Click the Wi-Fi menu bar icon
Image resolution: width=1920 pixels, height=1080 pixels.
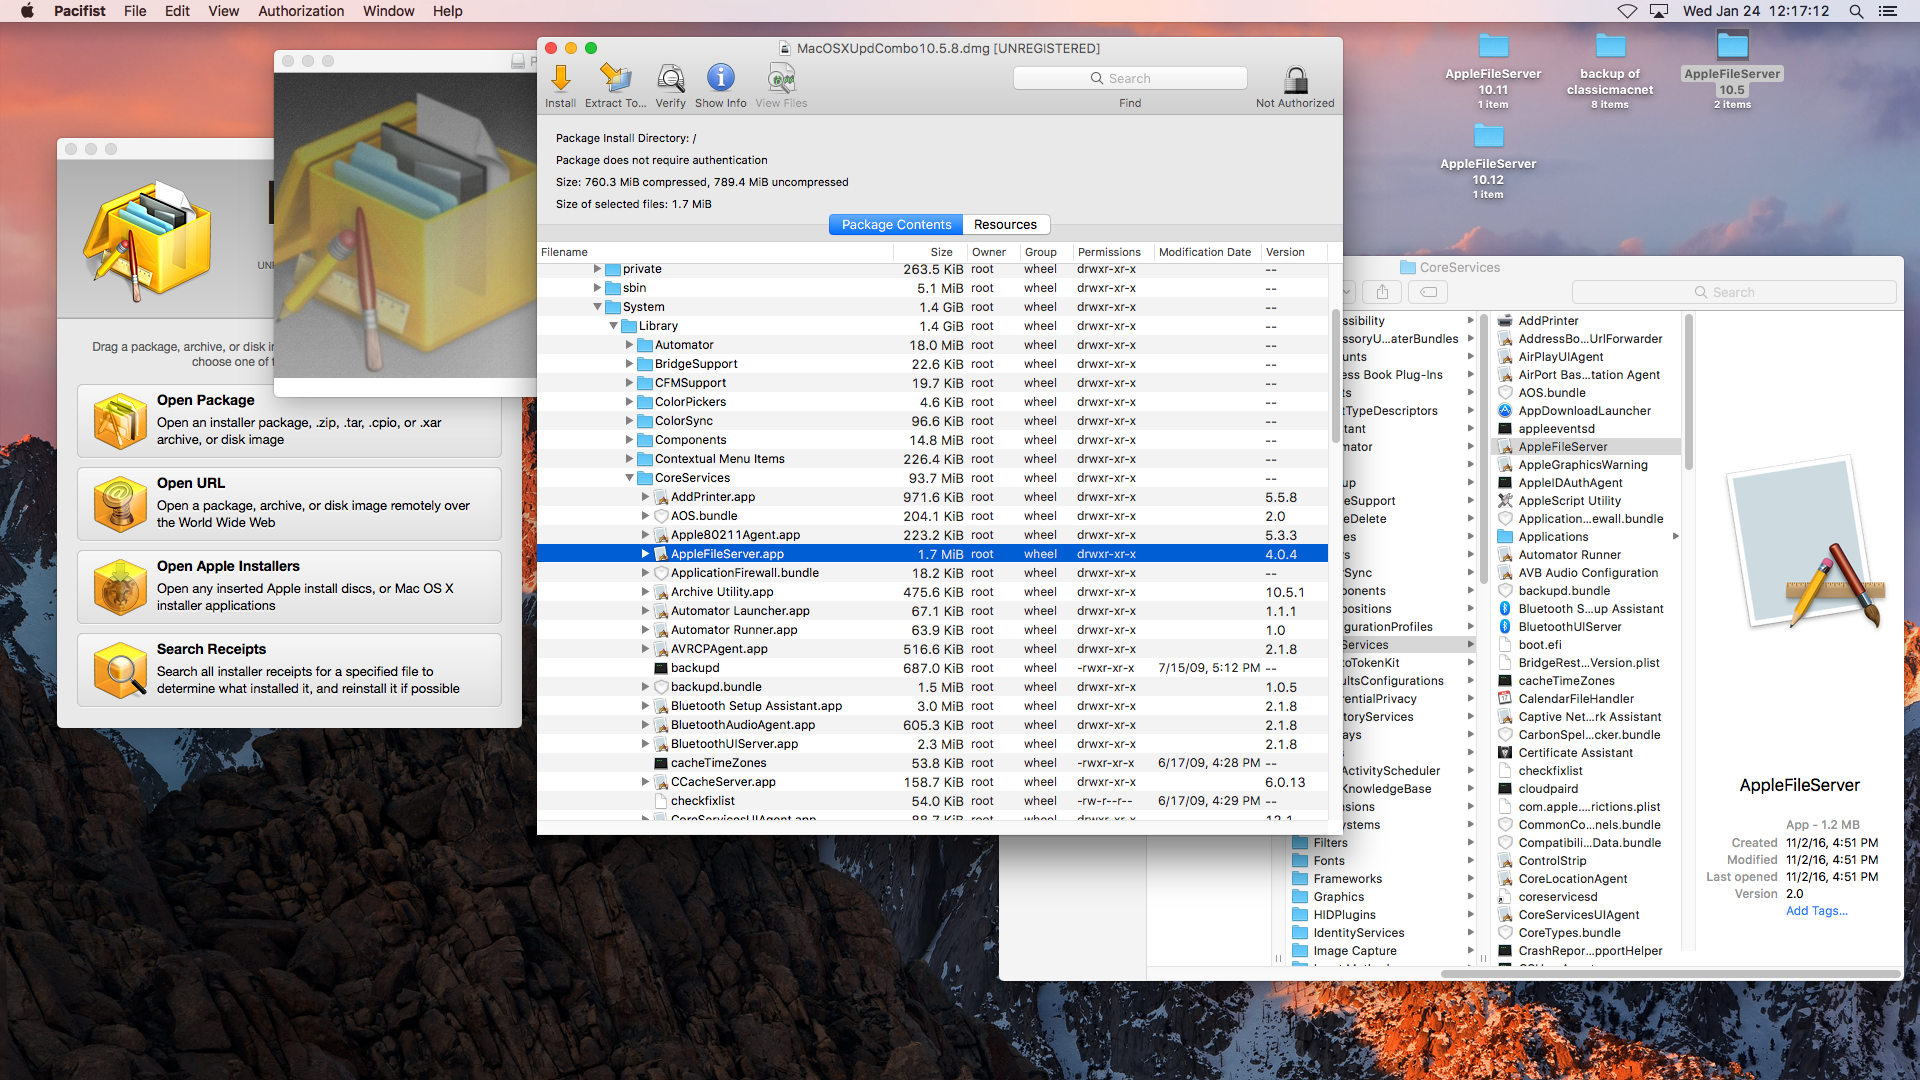(1627, 11)
